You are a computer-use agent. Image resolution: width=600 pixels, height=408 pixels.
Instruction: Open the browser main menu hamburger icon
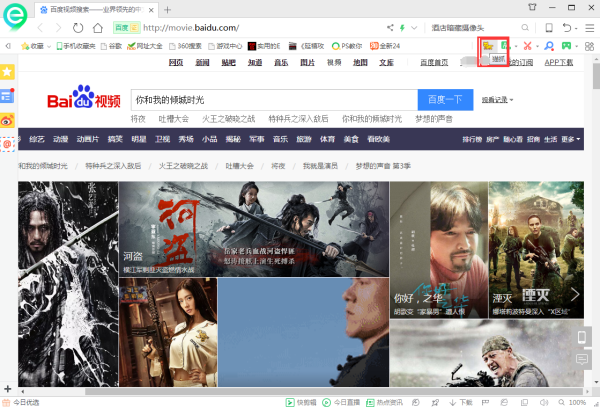pos(589,28)
